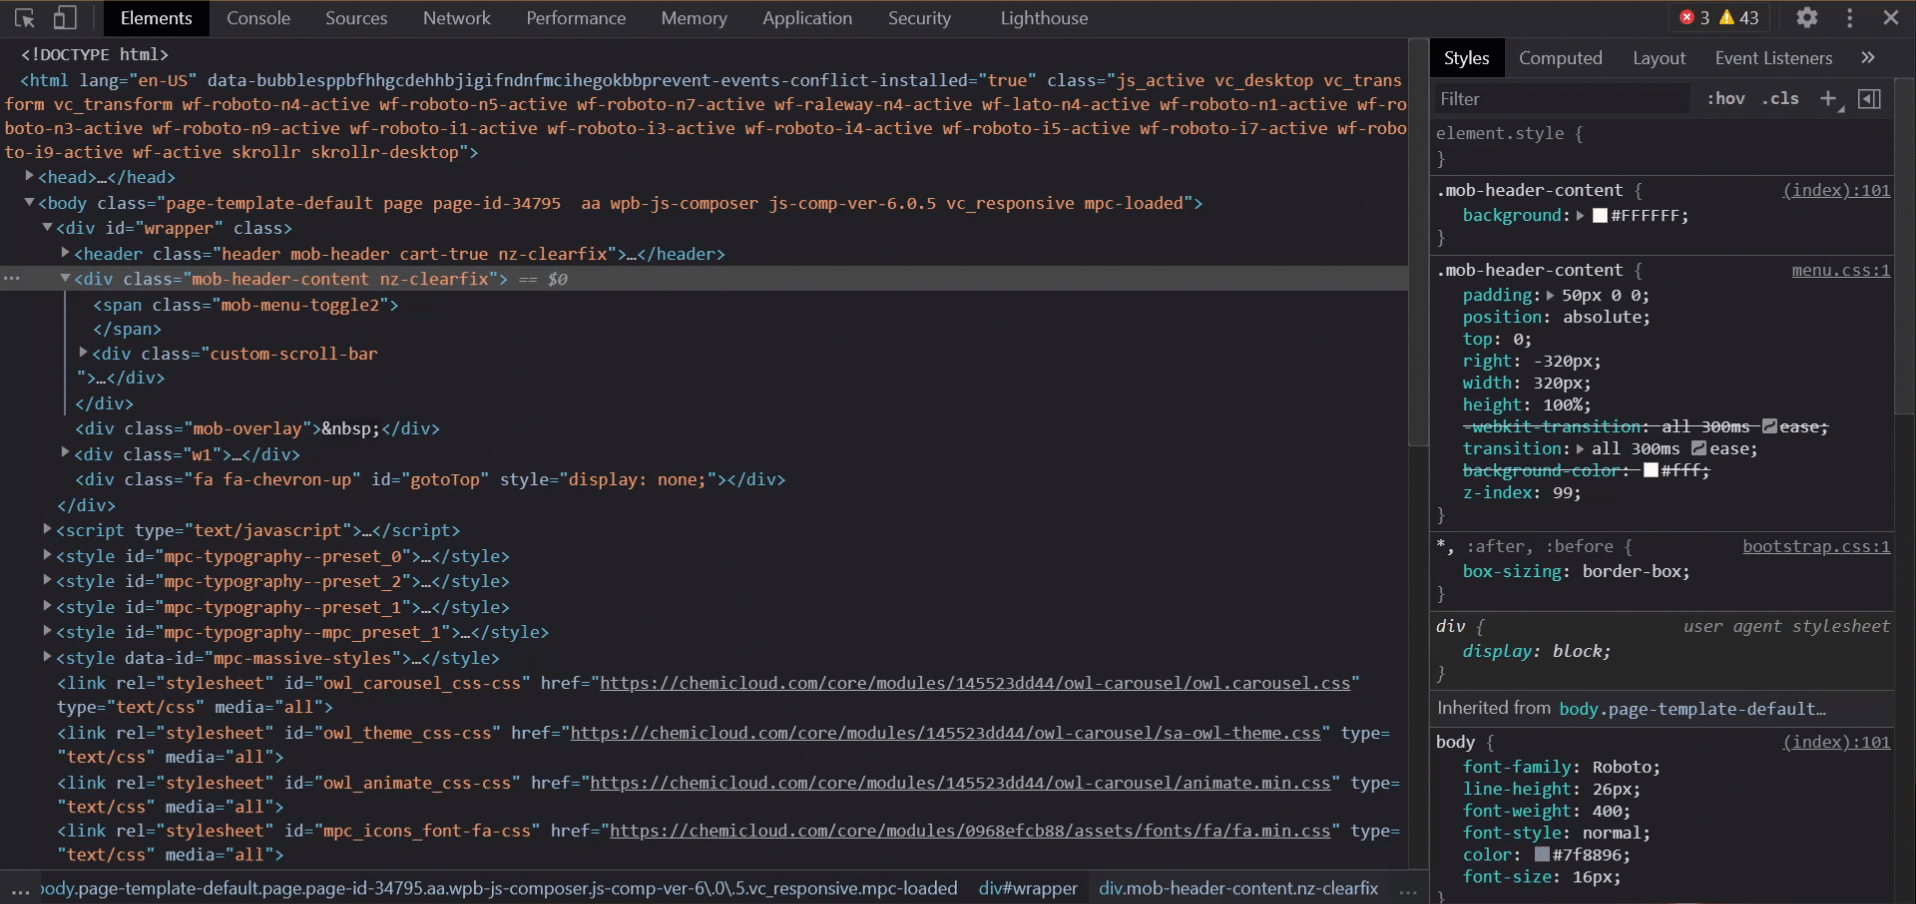Screen dimensions: 1916x904
Task: Expand the padding shorthand property arrow
Action: pos(1550,295)
